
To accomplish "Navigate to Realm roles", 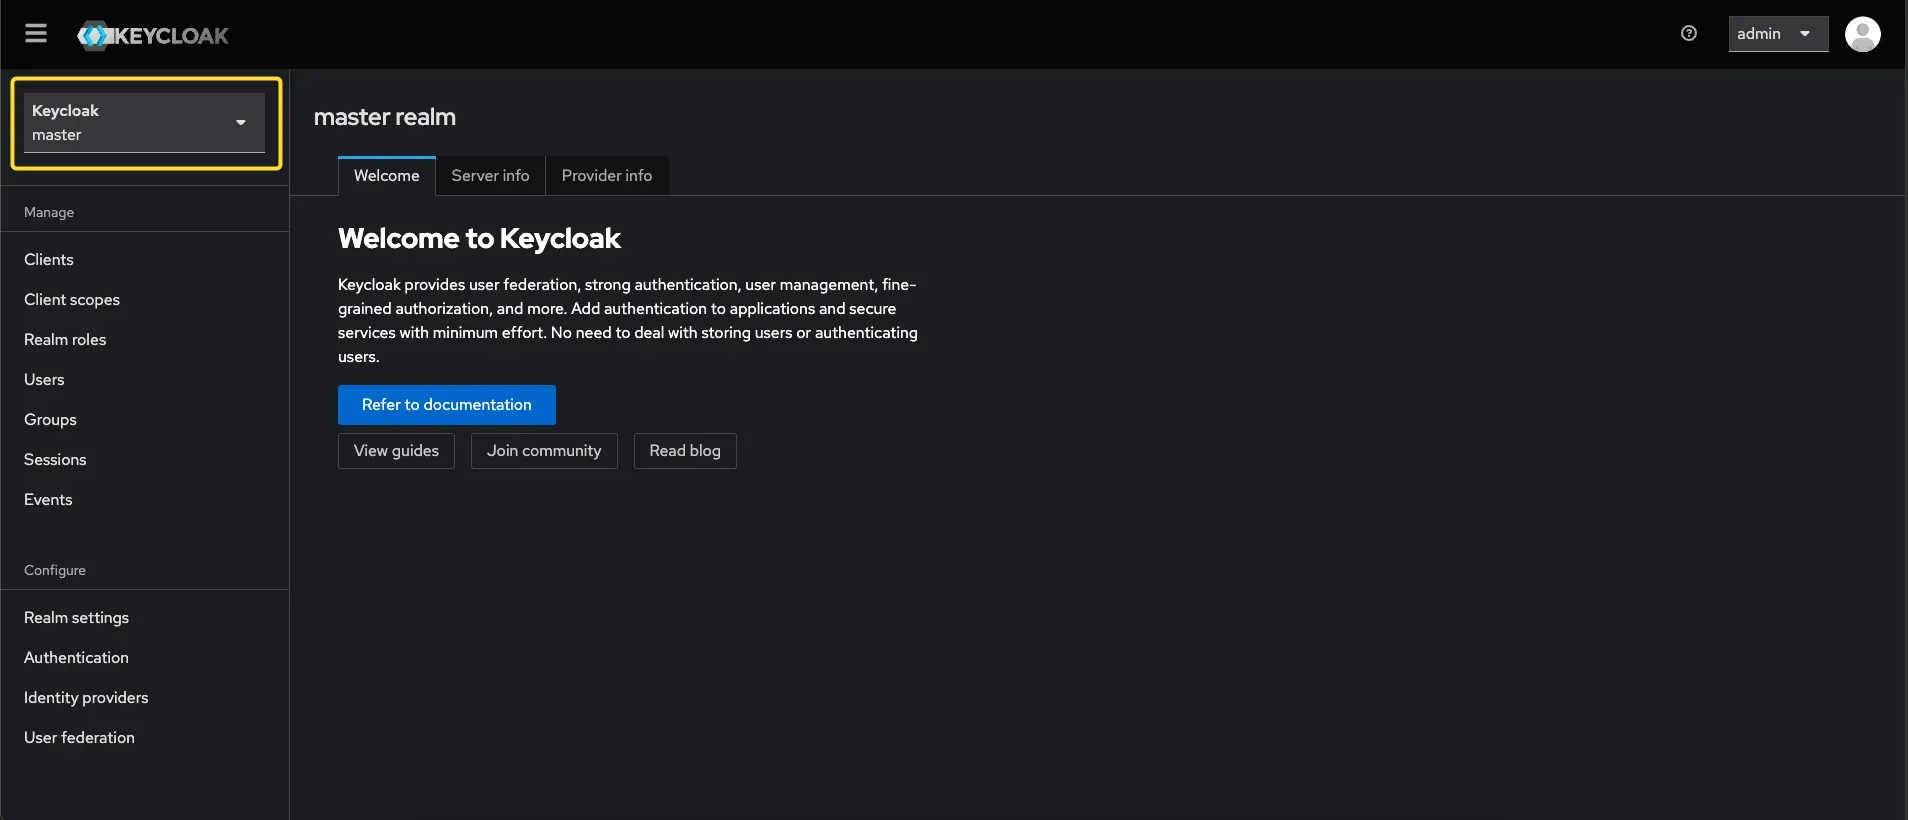I will click(x=65, y=340).
